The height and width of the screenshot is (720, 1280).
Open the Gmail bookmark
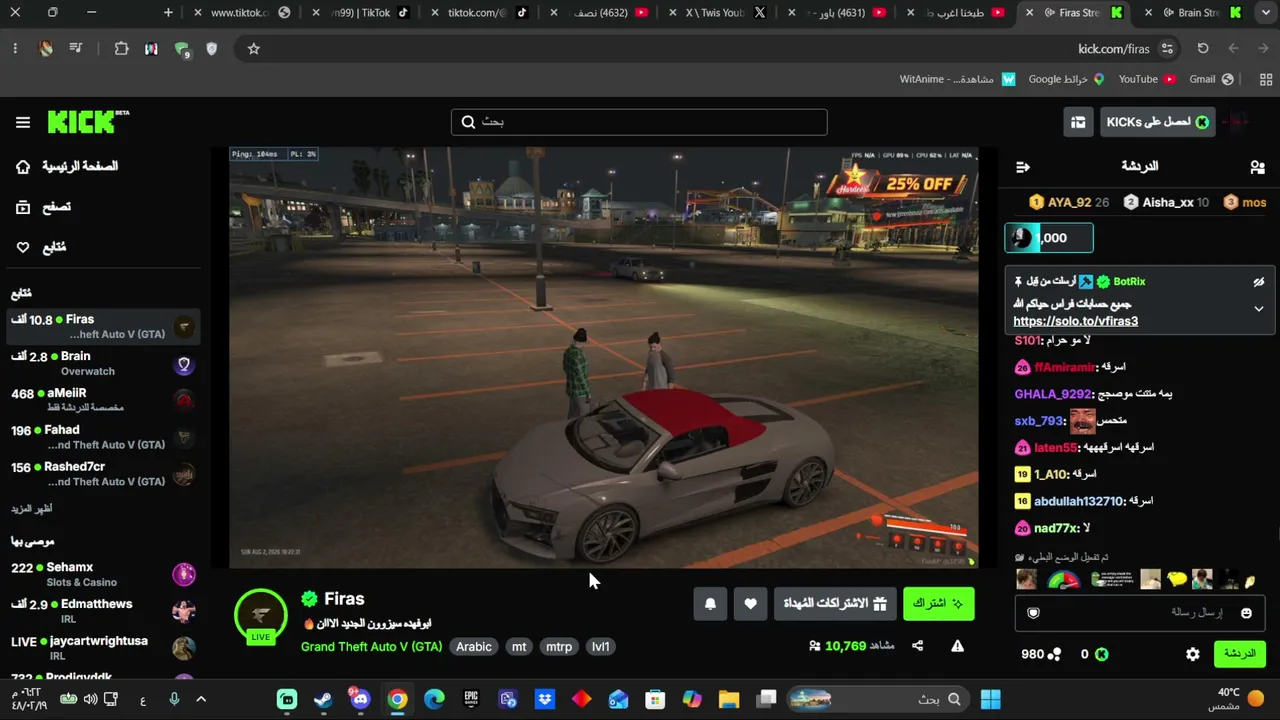point(1211,79)
